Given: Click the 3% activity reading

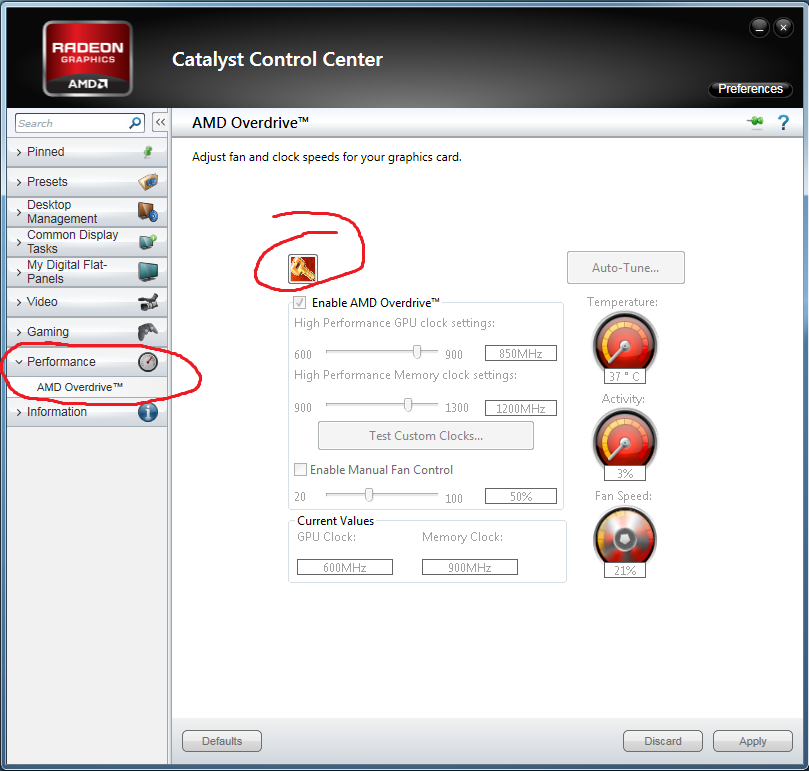Looking at the screenshot, I should click(x=625, y=473).
